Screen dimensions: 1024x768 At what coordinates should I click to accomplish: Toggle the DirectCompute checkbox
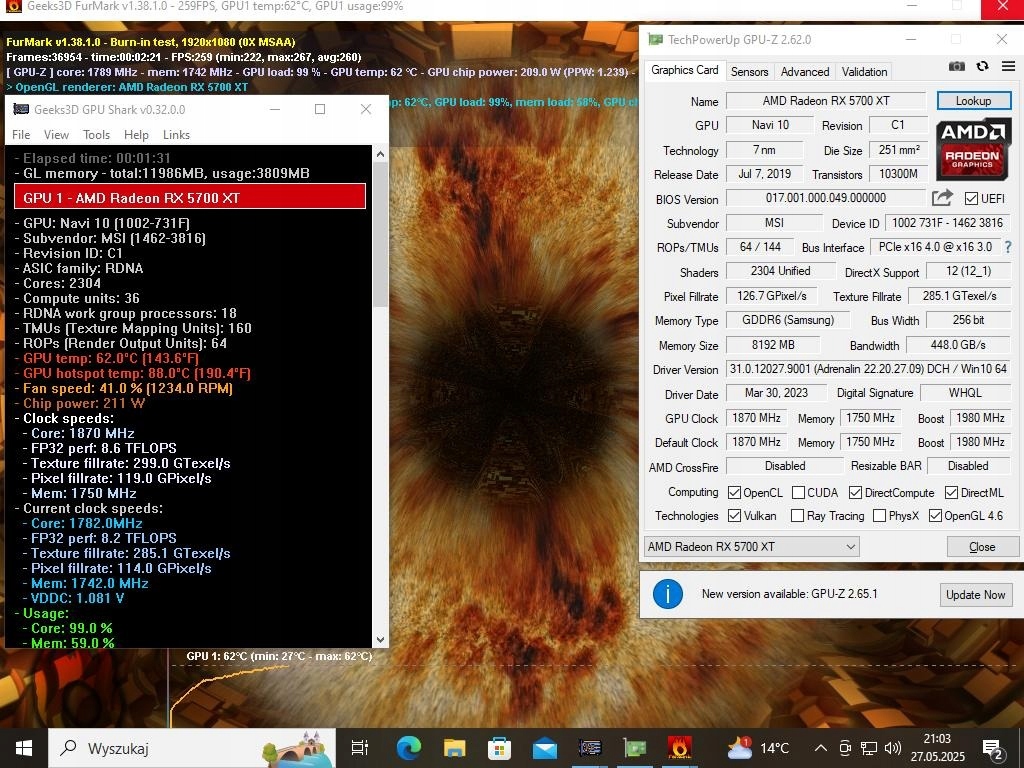(855, 492)
